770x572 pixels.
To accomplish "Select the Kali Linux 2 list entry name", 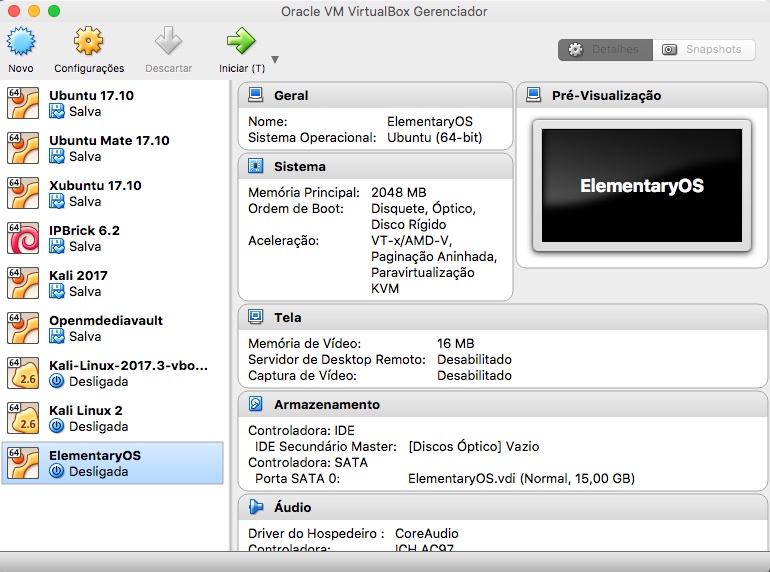I will (86, 410).
